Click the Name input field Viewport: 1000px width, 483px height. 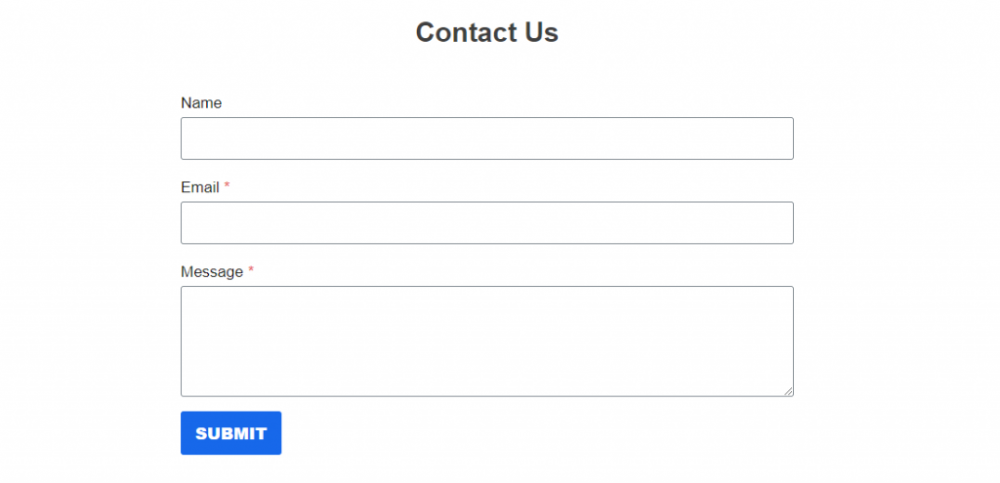pos(487,138)
